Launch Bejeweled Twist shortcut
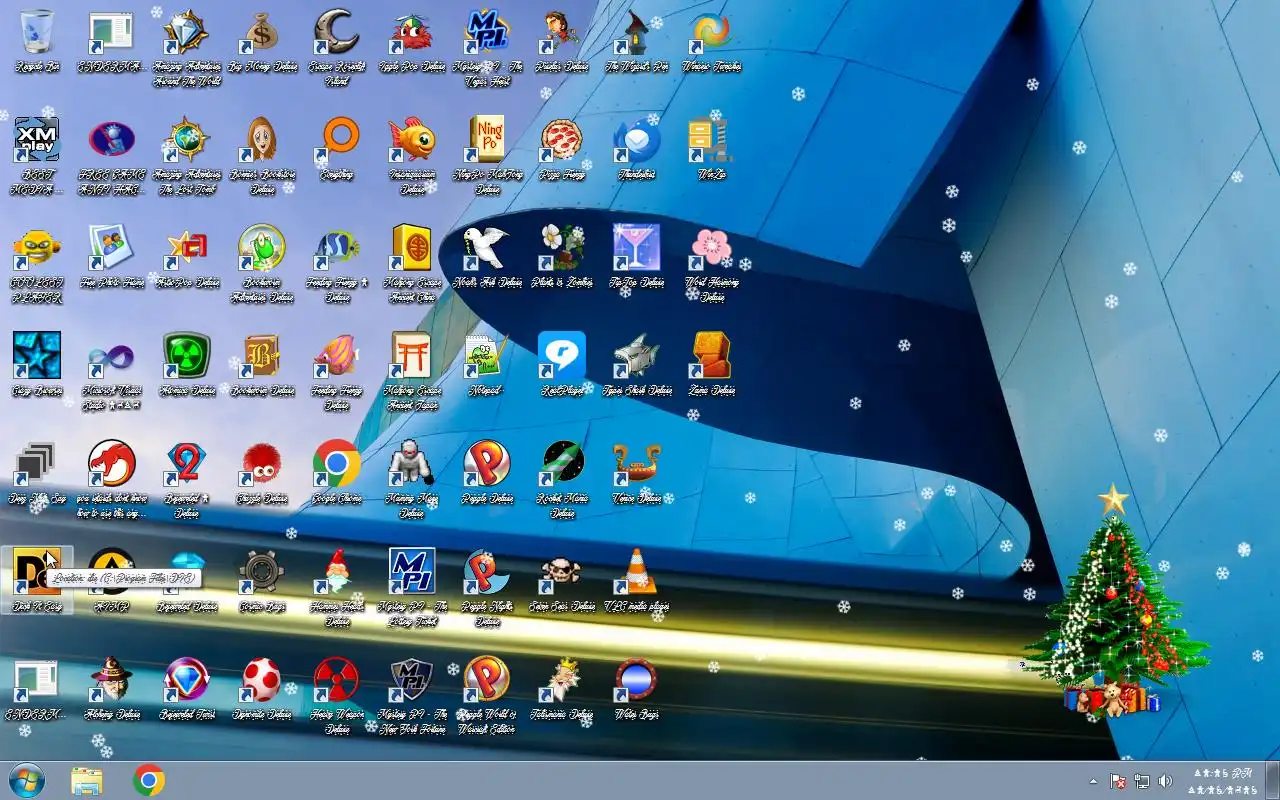The image size is (1280, 800). (187, 680)
